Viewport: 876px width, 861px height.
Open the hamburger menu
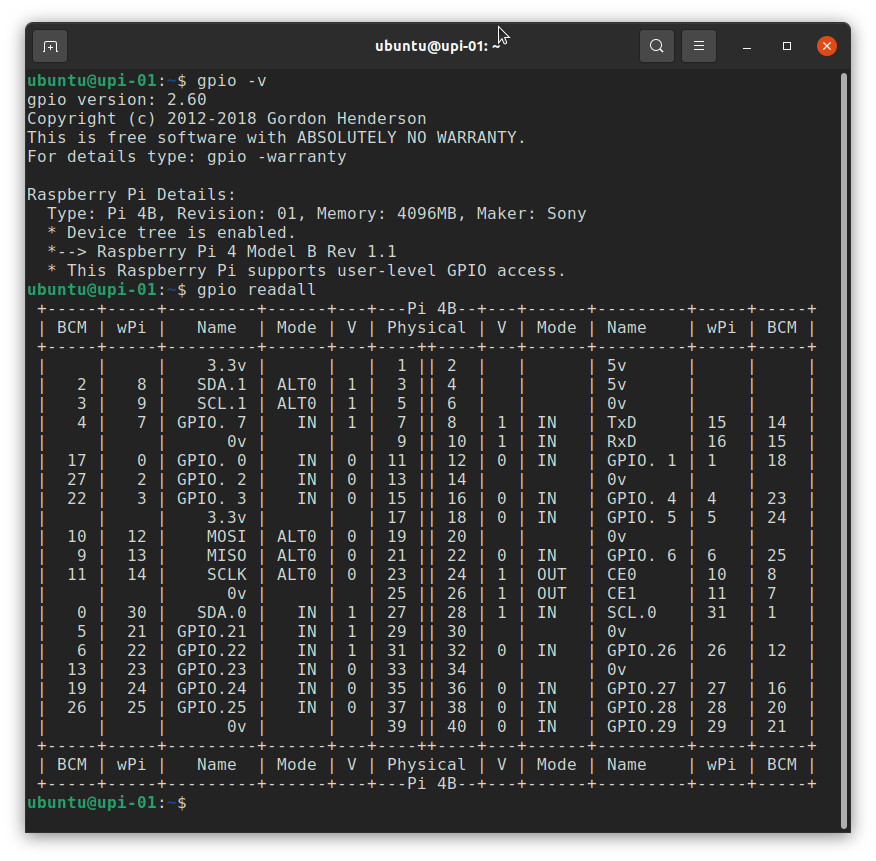(698, 46)
